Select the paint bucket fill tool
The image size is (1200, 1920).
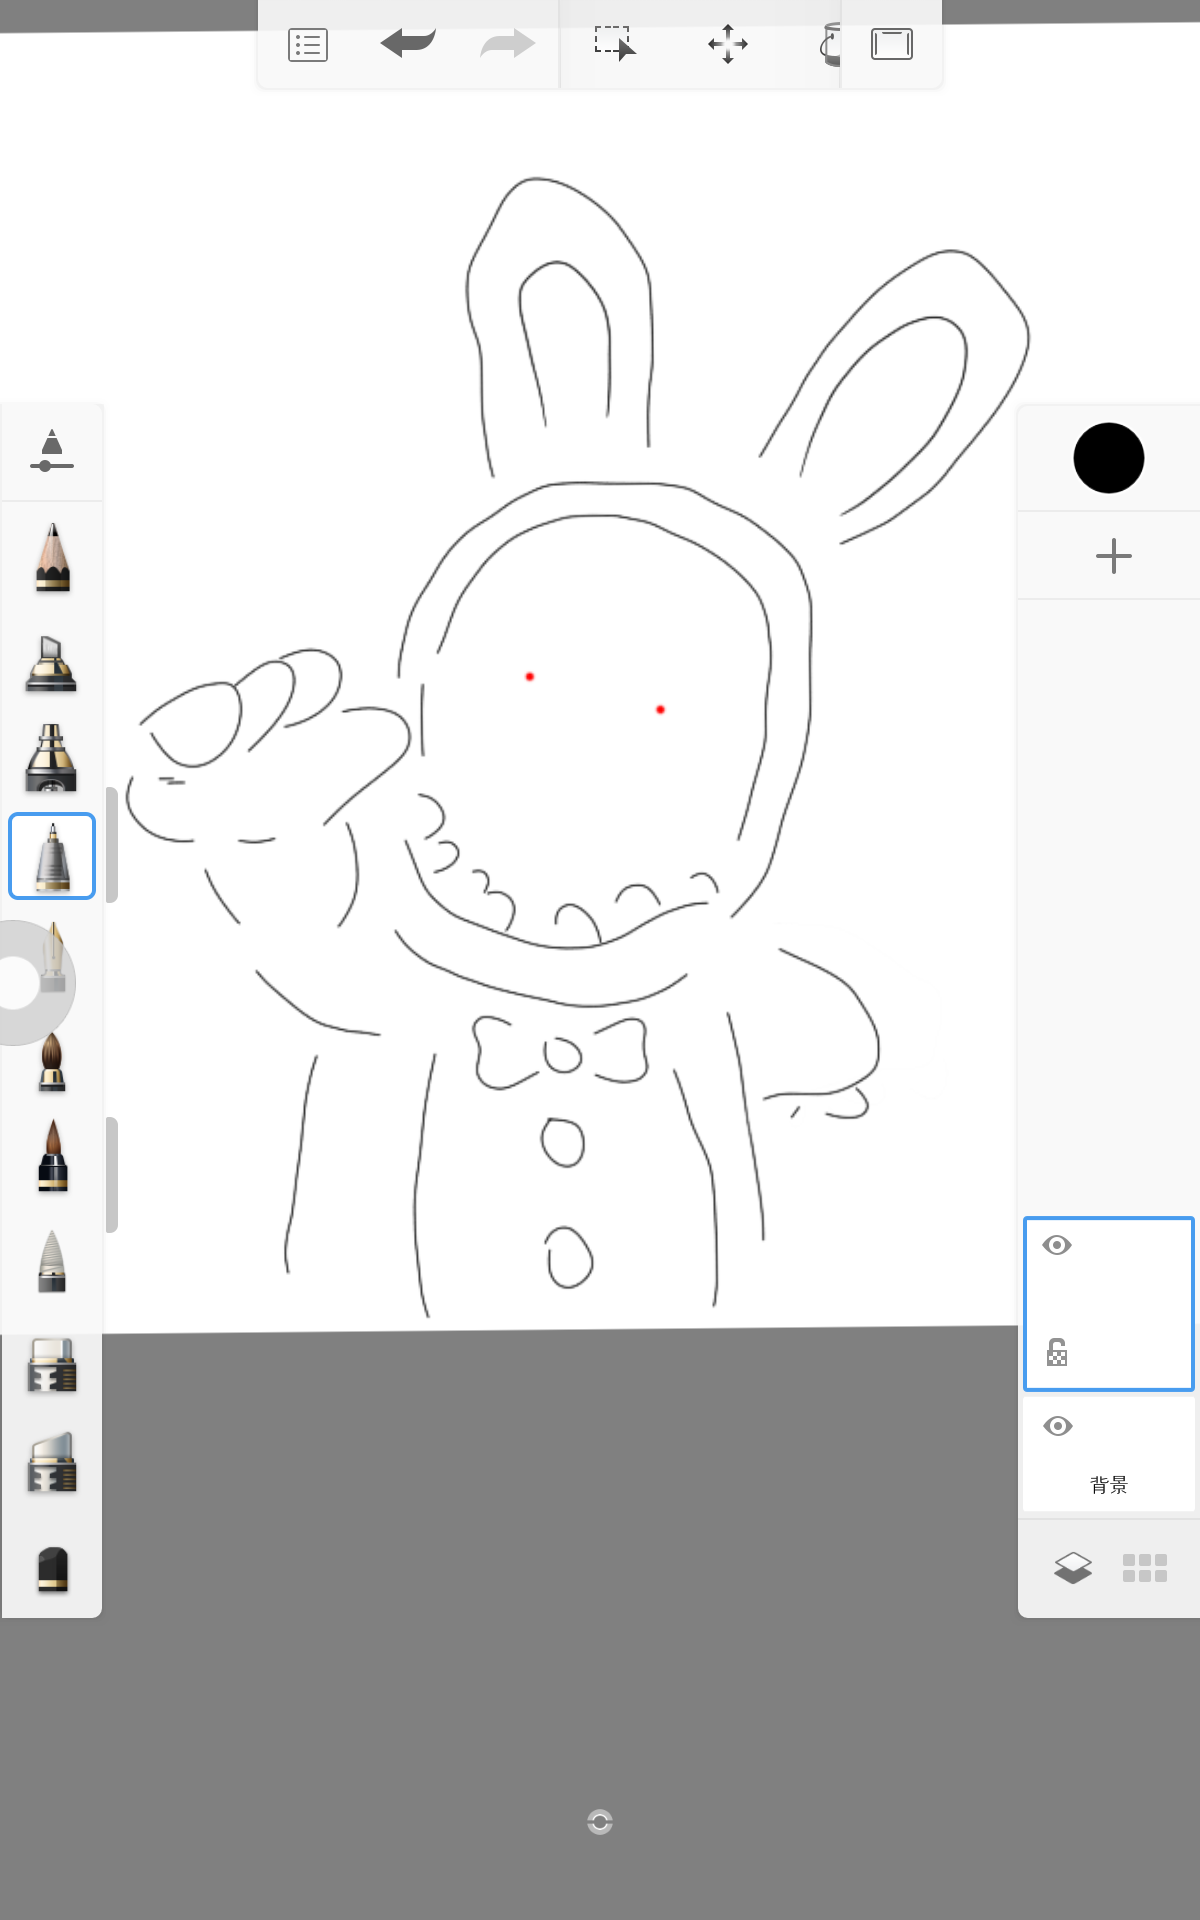(x=830, y=45)
